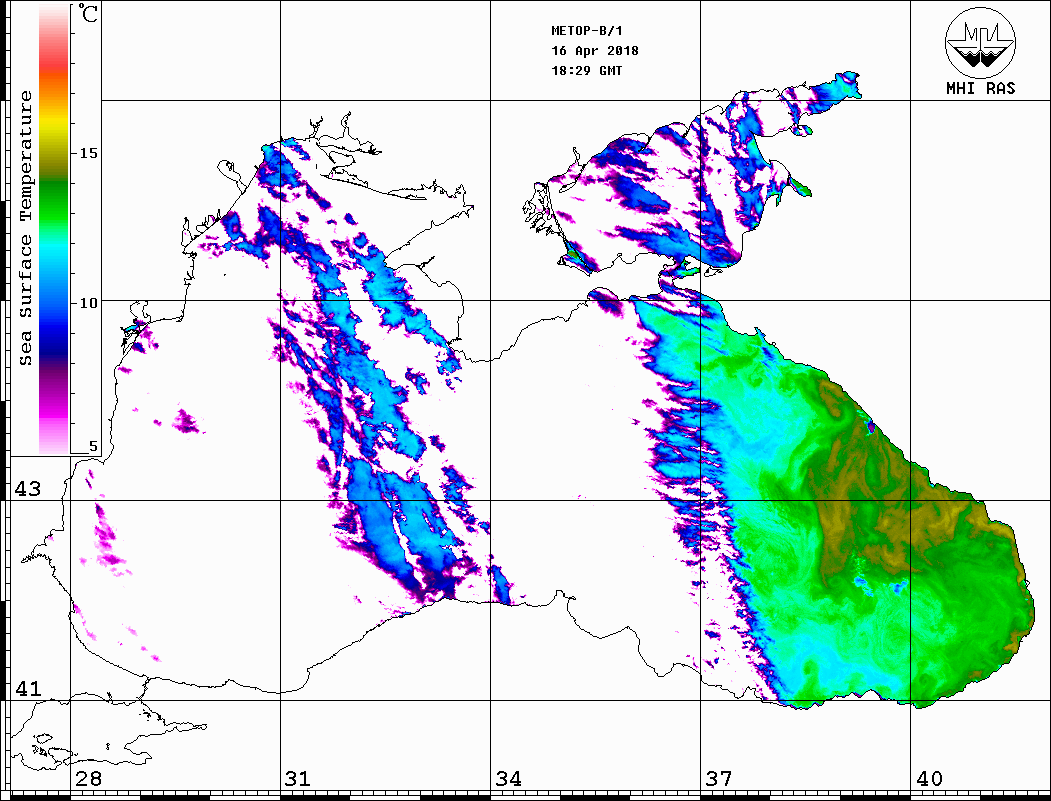Select the longitude label 31
Viewport: 1051px width, 801px height.
(x=297, y=779)
